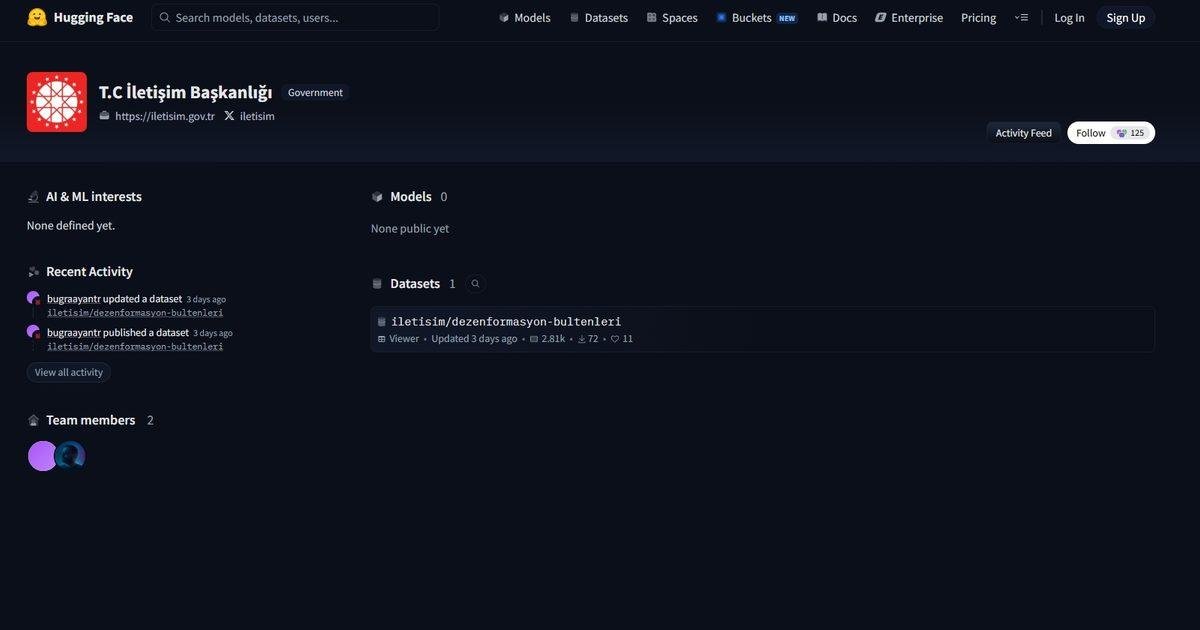The width and height of the screenshot is (1200, 630).
Task: Open Buckets from the top navigation
Action: coord(757,18)
